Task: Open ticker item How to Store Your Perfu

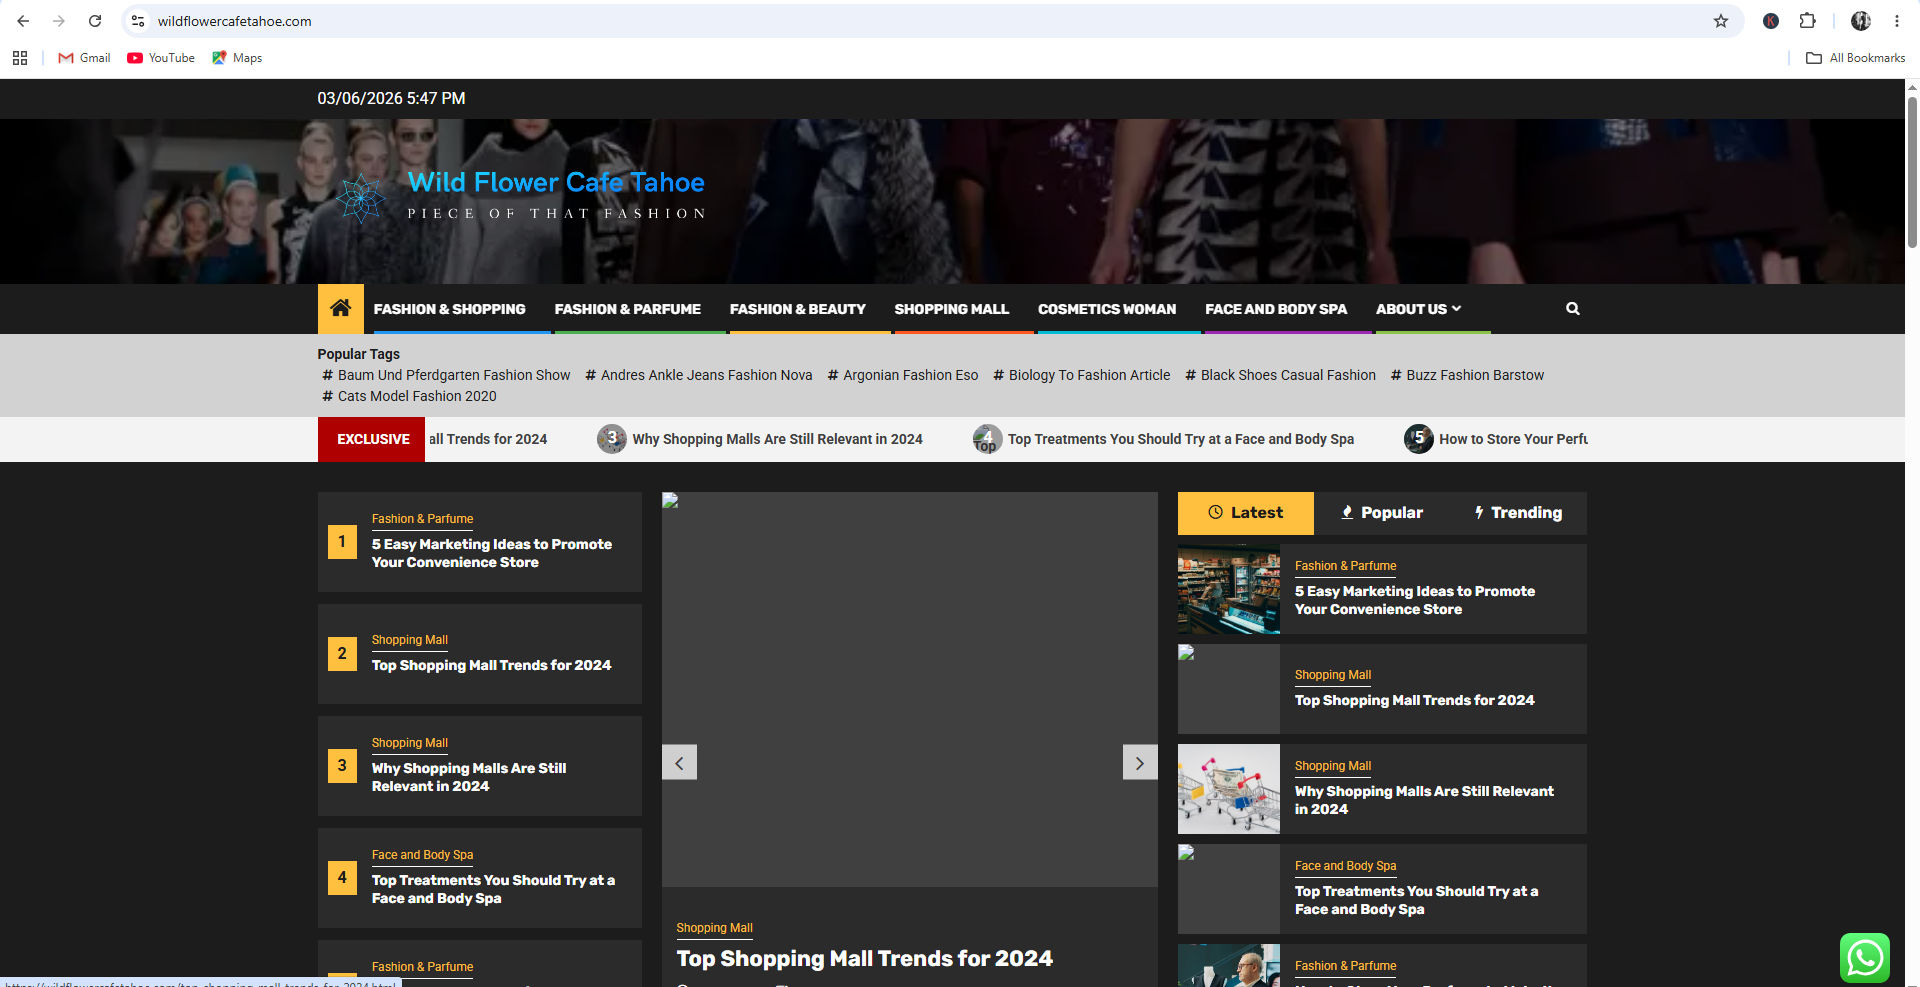Action: [1497, 439]
